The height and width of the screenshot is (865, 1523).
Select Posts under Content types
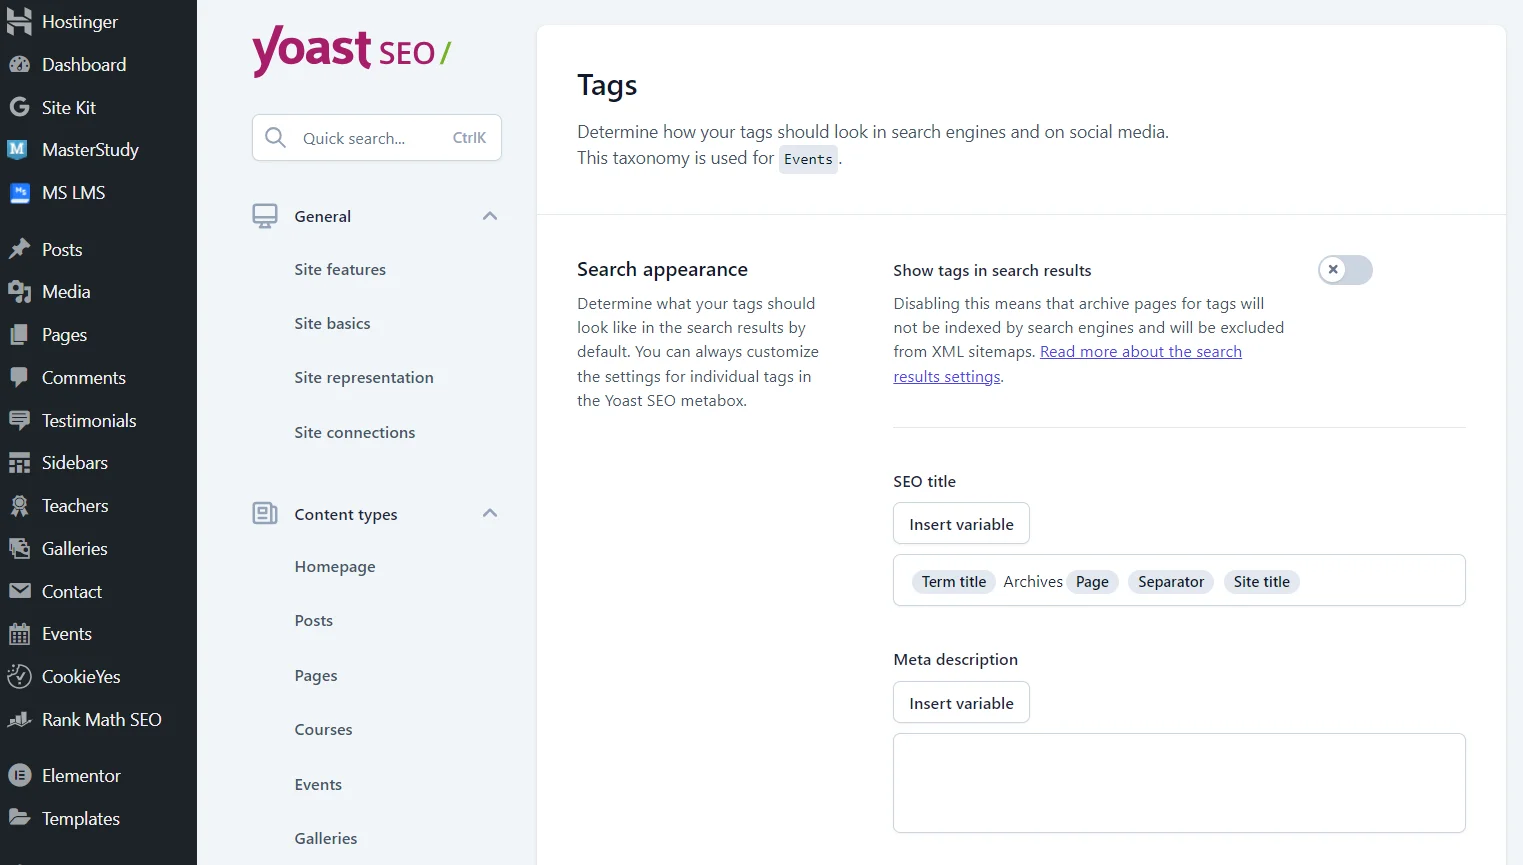(x=314, y=621)
